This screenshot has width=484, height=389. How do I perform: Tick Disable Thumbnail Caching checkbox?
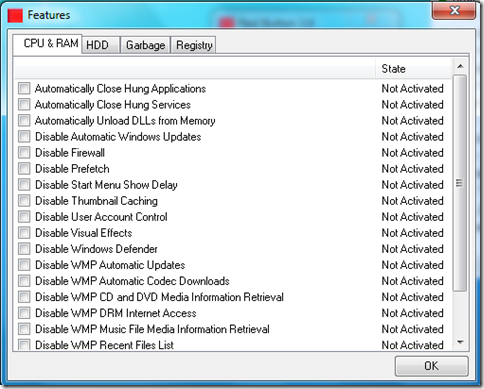[24, 201]
